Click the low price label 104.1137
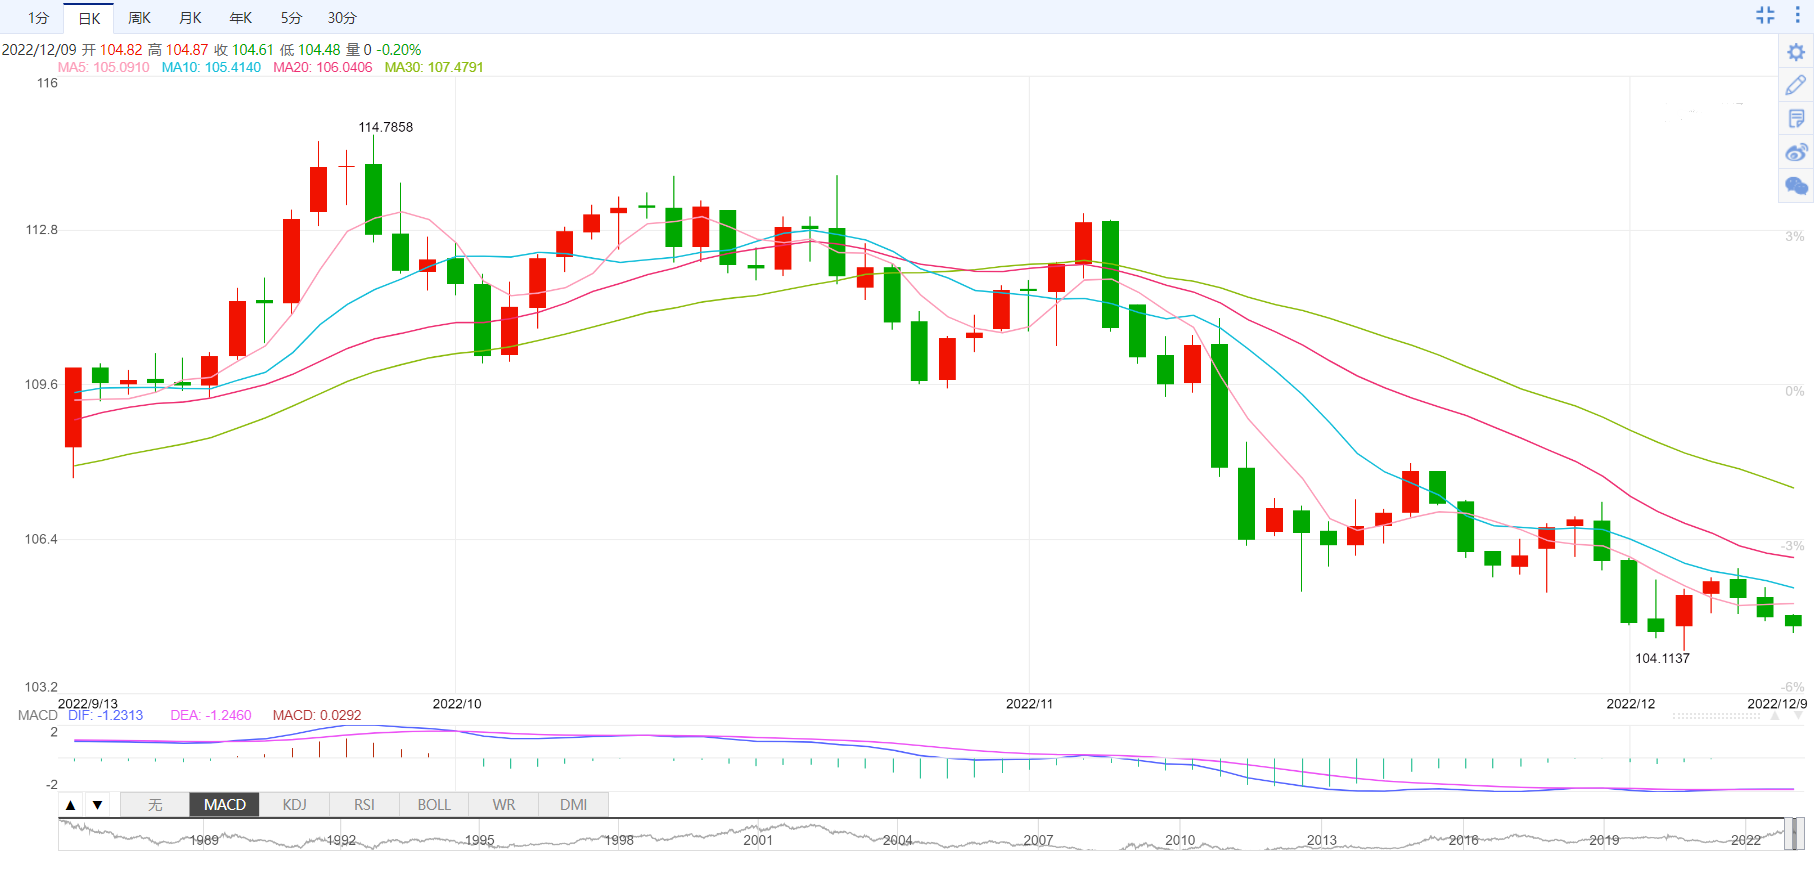 click(x=1662, y=658)
